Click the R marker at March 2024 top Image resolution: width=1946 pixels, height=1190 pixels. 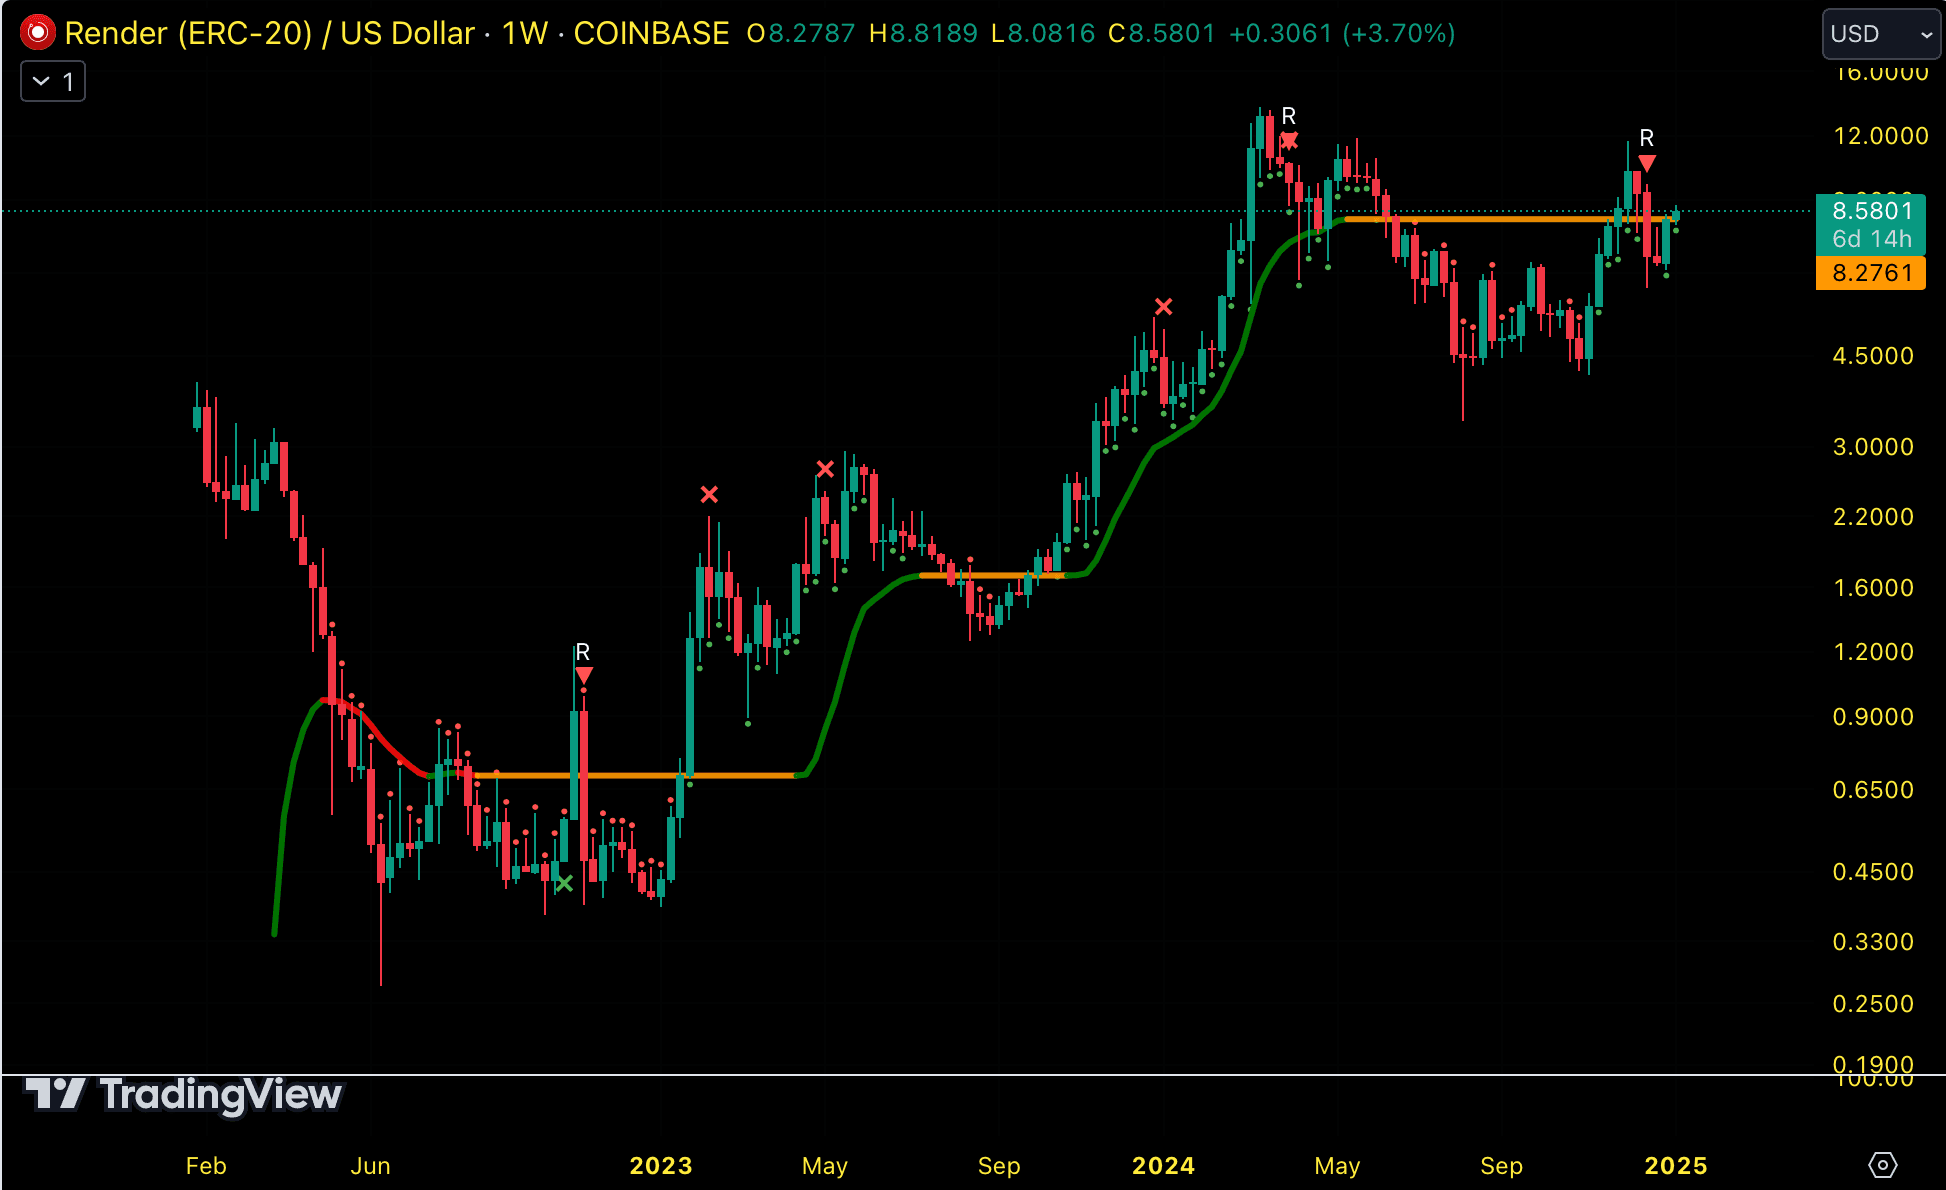pos(1289,116)
